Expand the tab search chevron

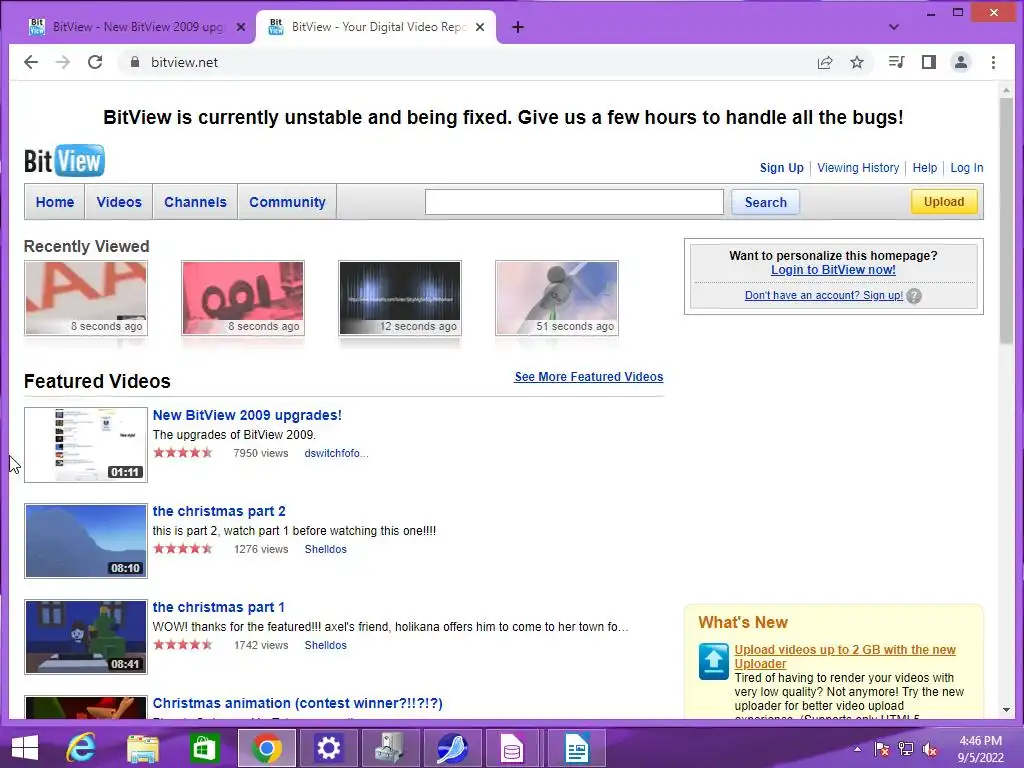pyautogui.click(x=894, y=27)
